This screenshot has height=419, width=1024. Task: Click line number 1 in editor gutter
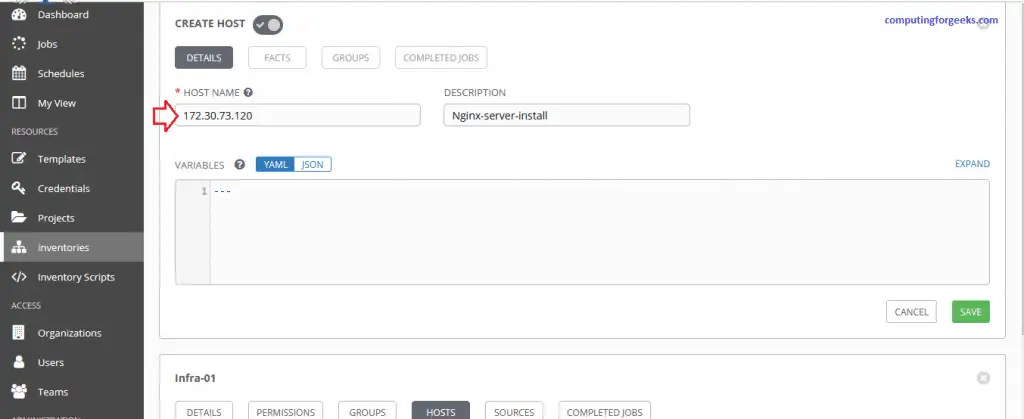204,191
